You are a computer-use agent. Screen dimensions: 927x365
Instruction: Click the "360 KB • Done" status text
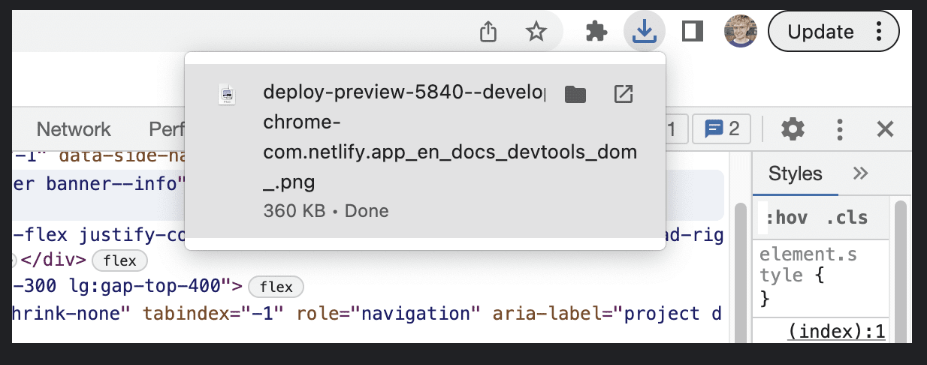pos(326,211)
